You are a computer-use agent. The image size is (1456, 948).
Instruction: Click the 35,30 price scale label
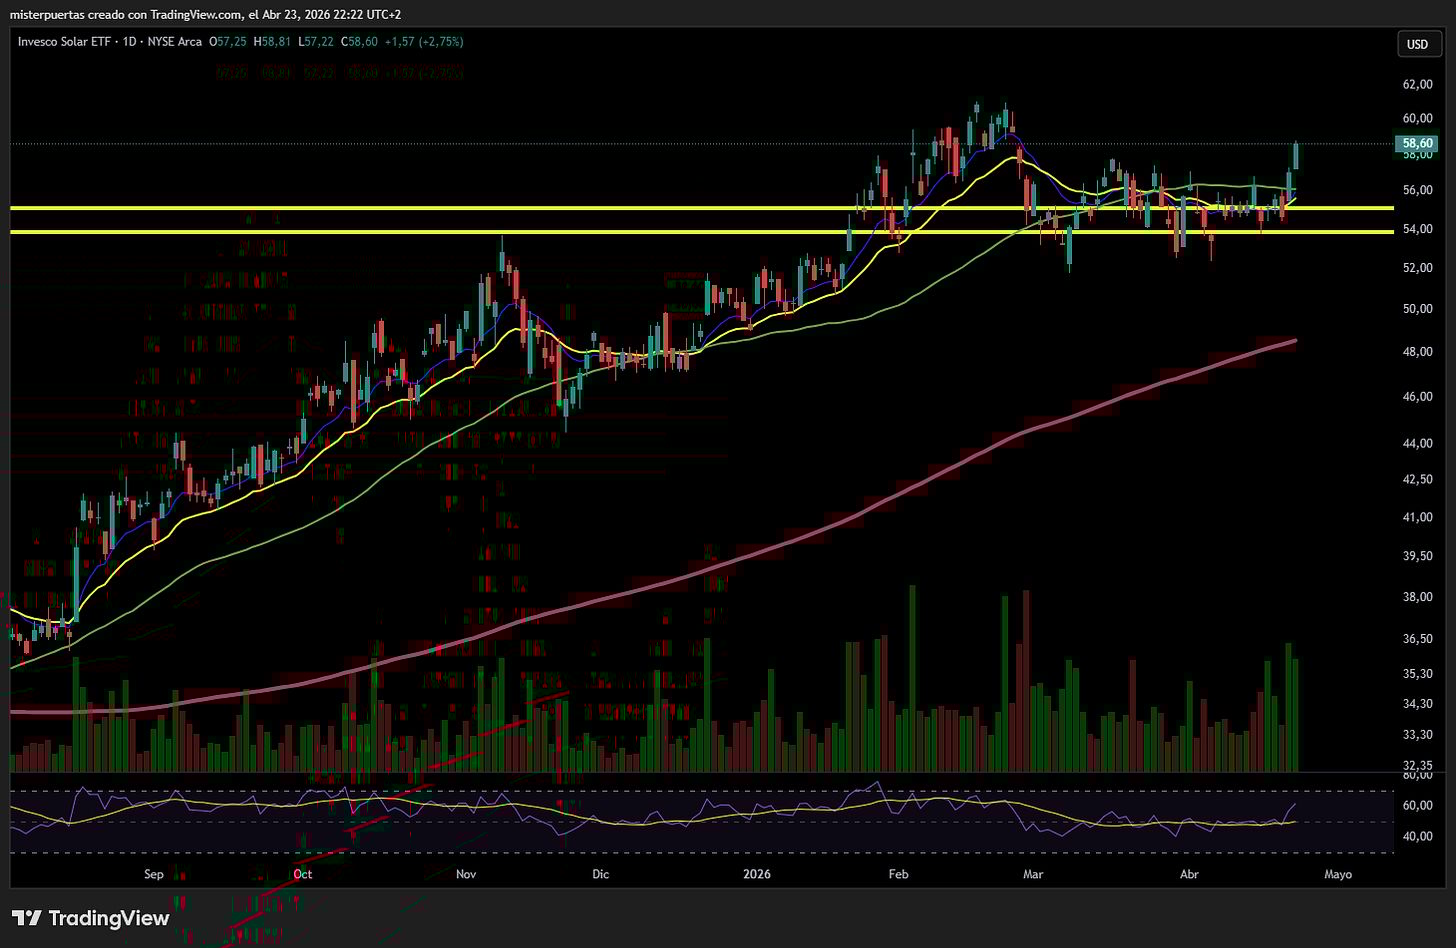(1418, 674)
